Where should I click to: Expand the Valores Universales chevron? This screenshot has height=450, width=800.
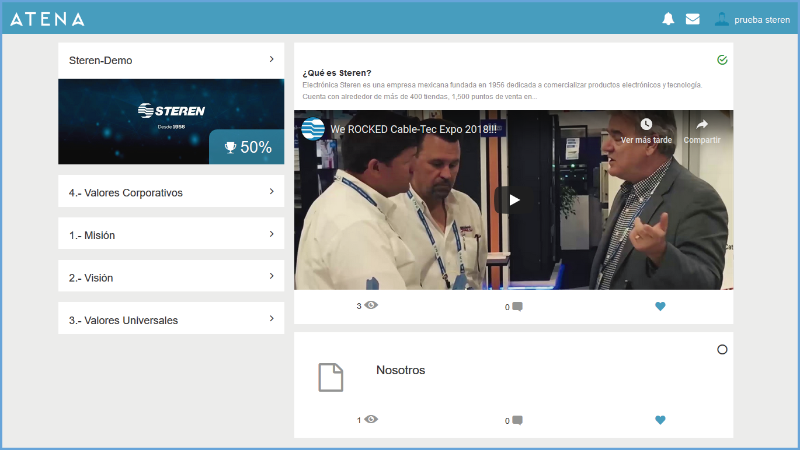coord(271,318)
